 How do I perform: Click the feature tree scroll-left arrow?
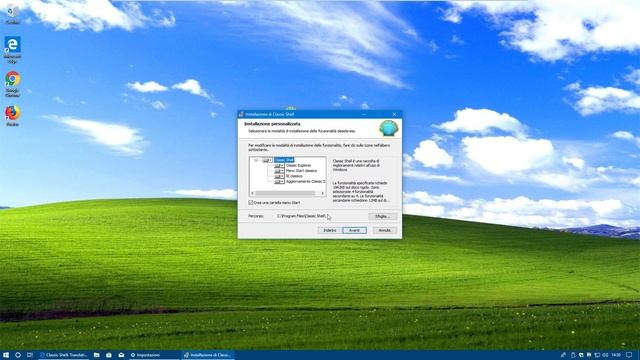pyautogui.click(x=252, y=193)
